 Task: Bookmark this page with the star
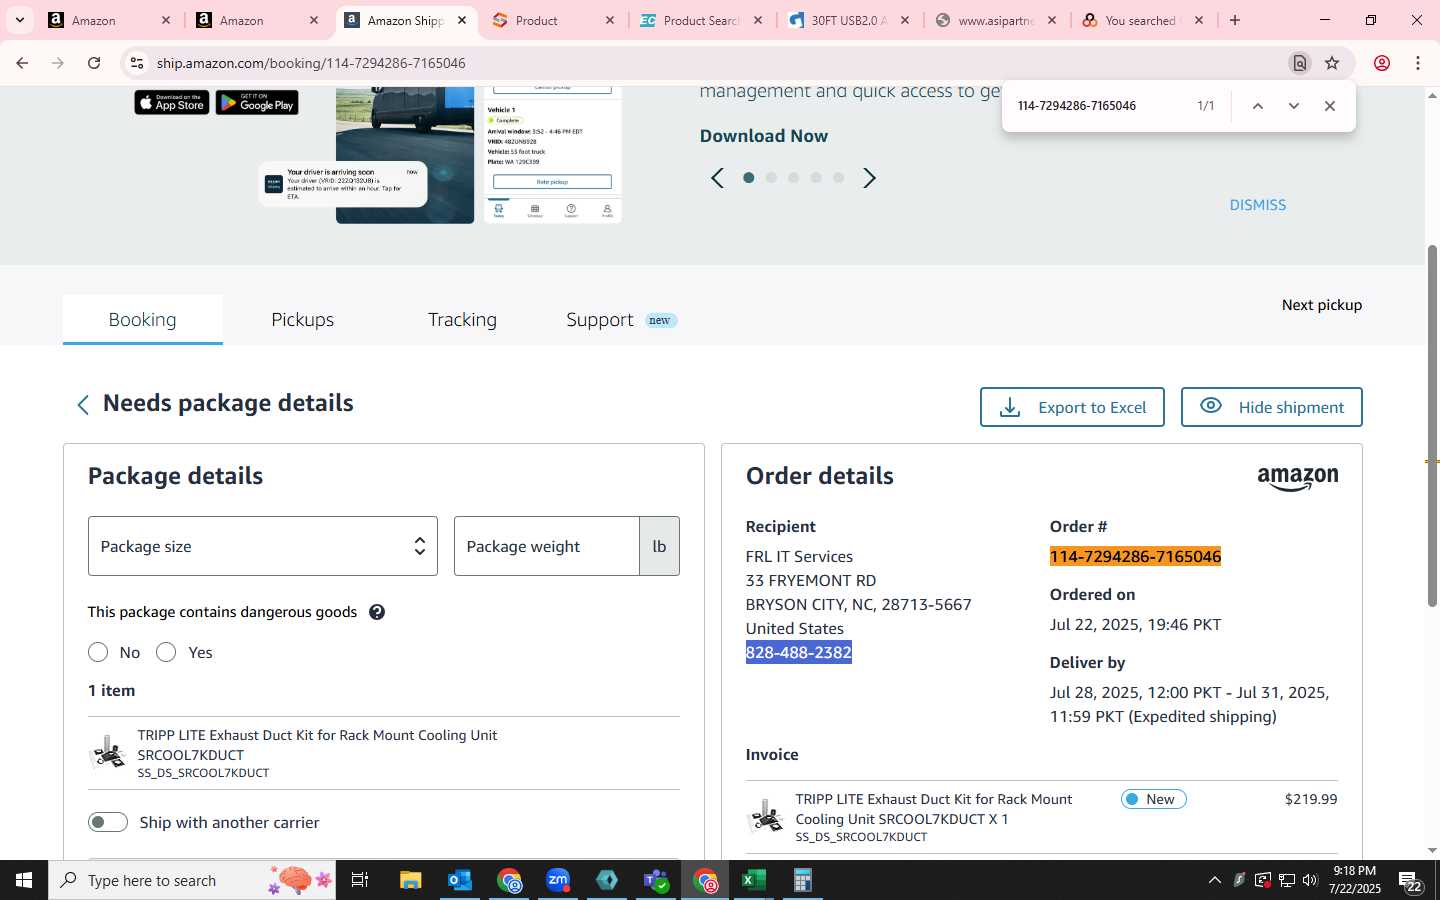pyautogui.click(x=1332, y=63)
